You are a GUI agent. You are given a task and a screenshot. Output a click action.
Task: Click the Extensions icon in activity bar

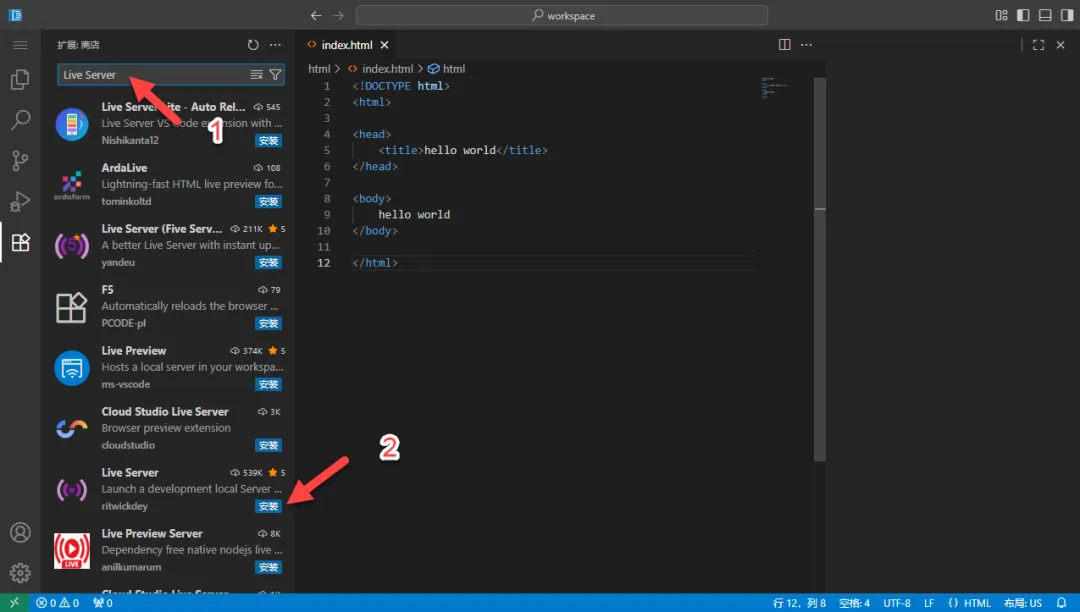20,242
